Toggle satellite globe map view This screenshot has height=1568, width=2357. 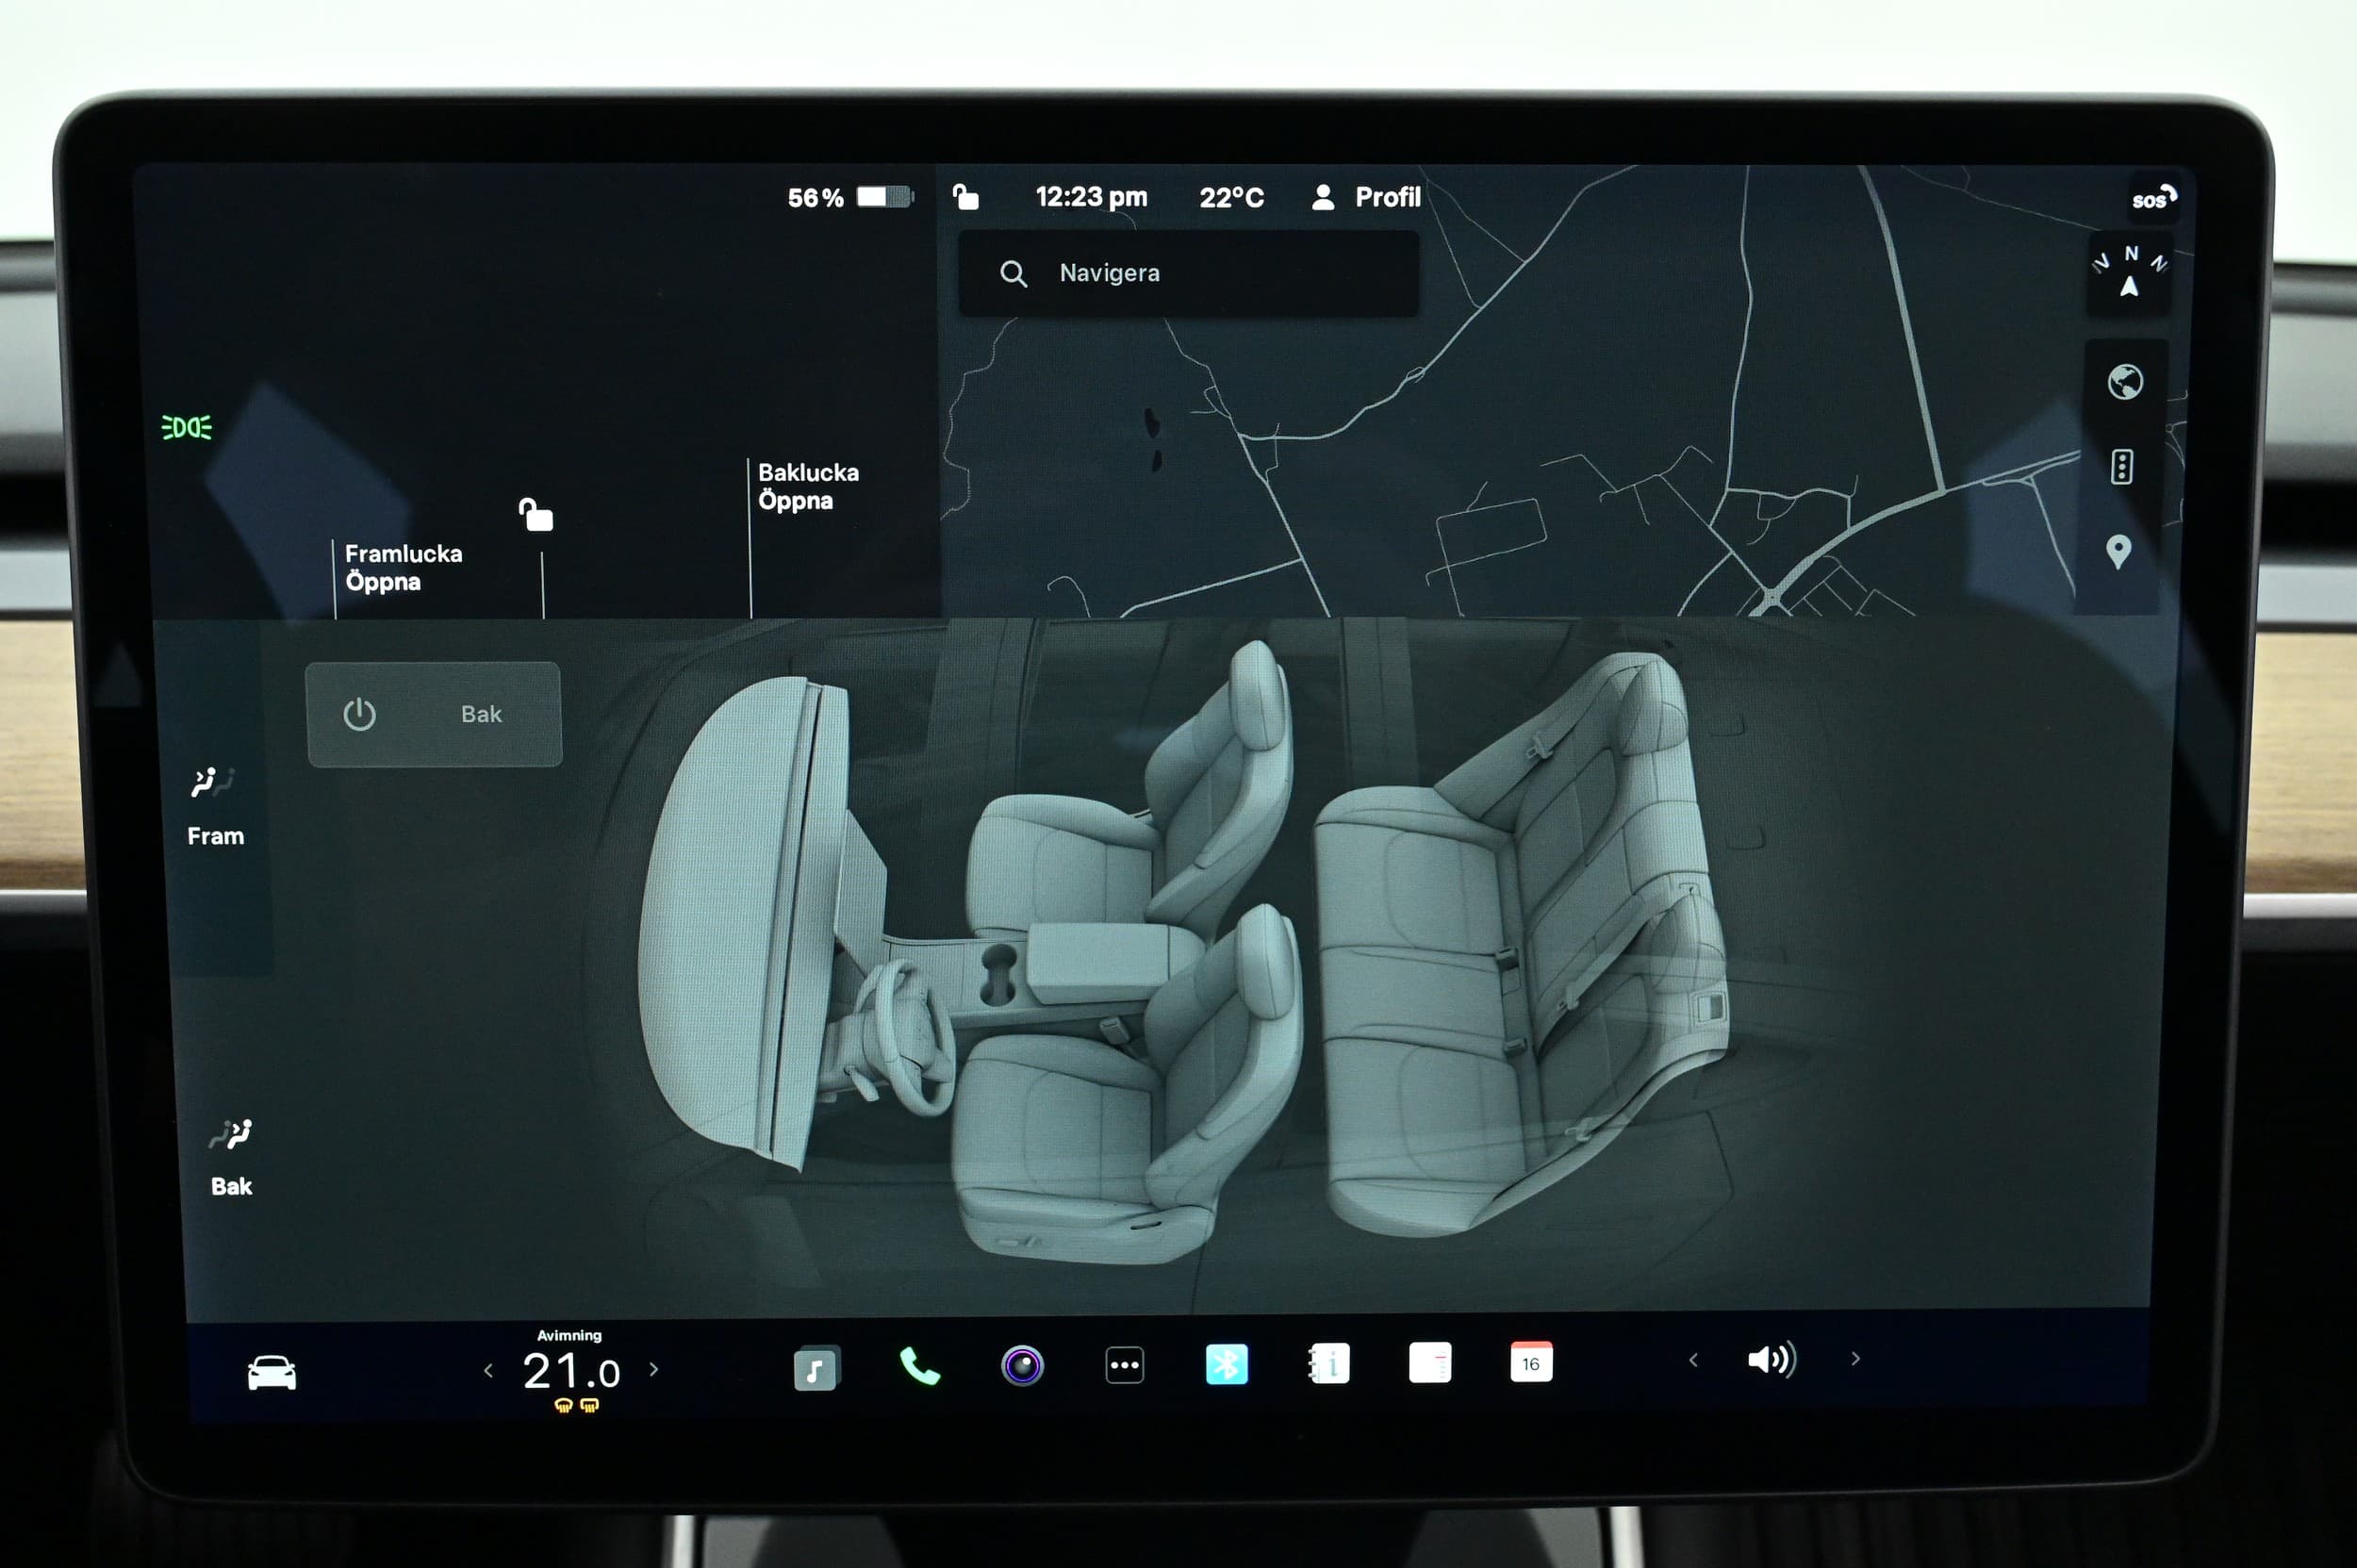2125,382
